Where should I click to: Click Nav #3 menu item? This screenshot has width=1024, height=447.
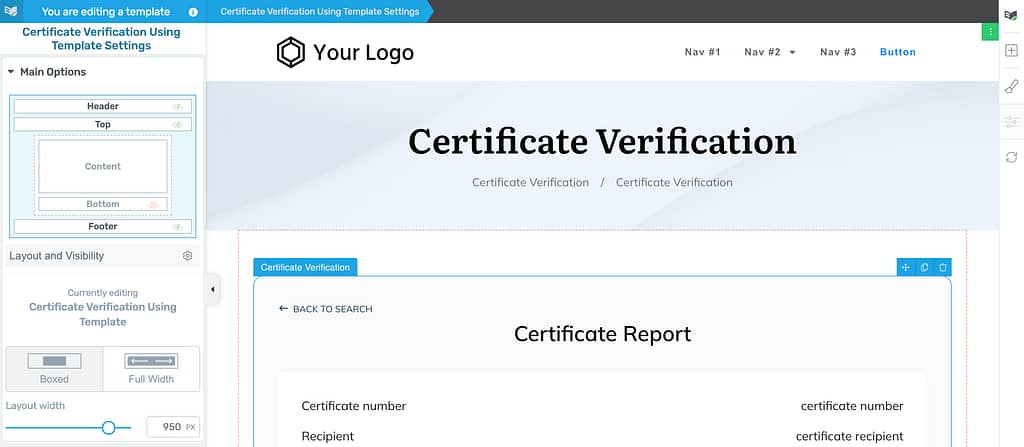point(838,52)
